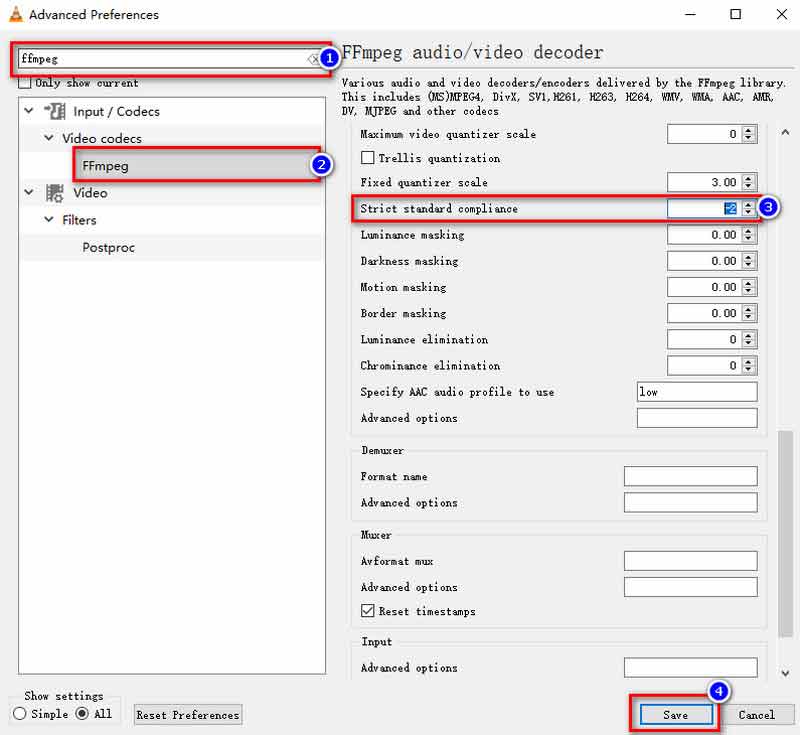Click the scroll up arrow of settings panel
The height and width of the screenshot is (735, 800).
pos(786,133)
